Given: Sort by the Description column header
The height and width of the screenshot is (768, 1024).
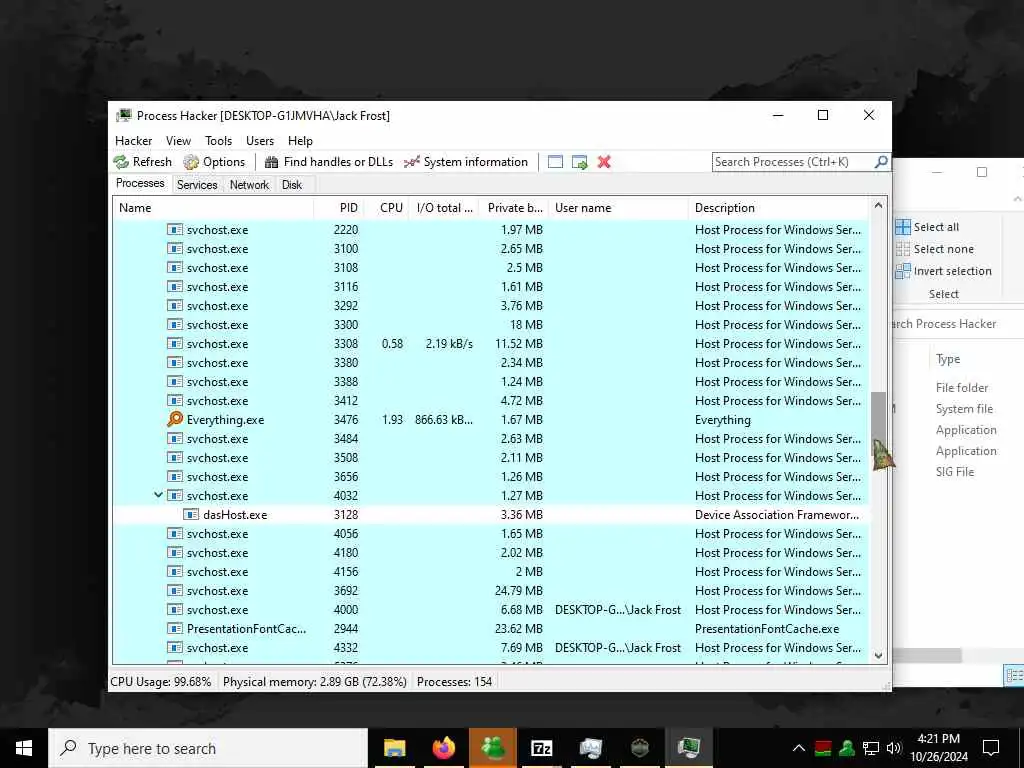Looking at the screenshot, I should point(779,208).
